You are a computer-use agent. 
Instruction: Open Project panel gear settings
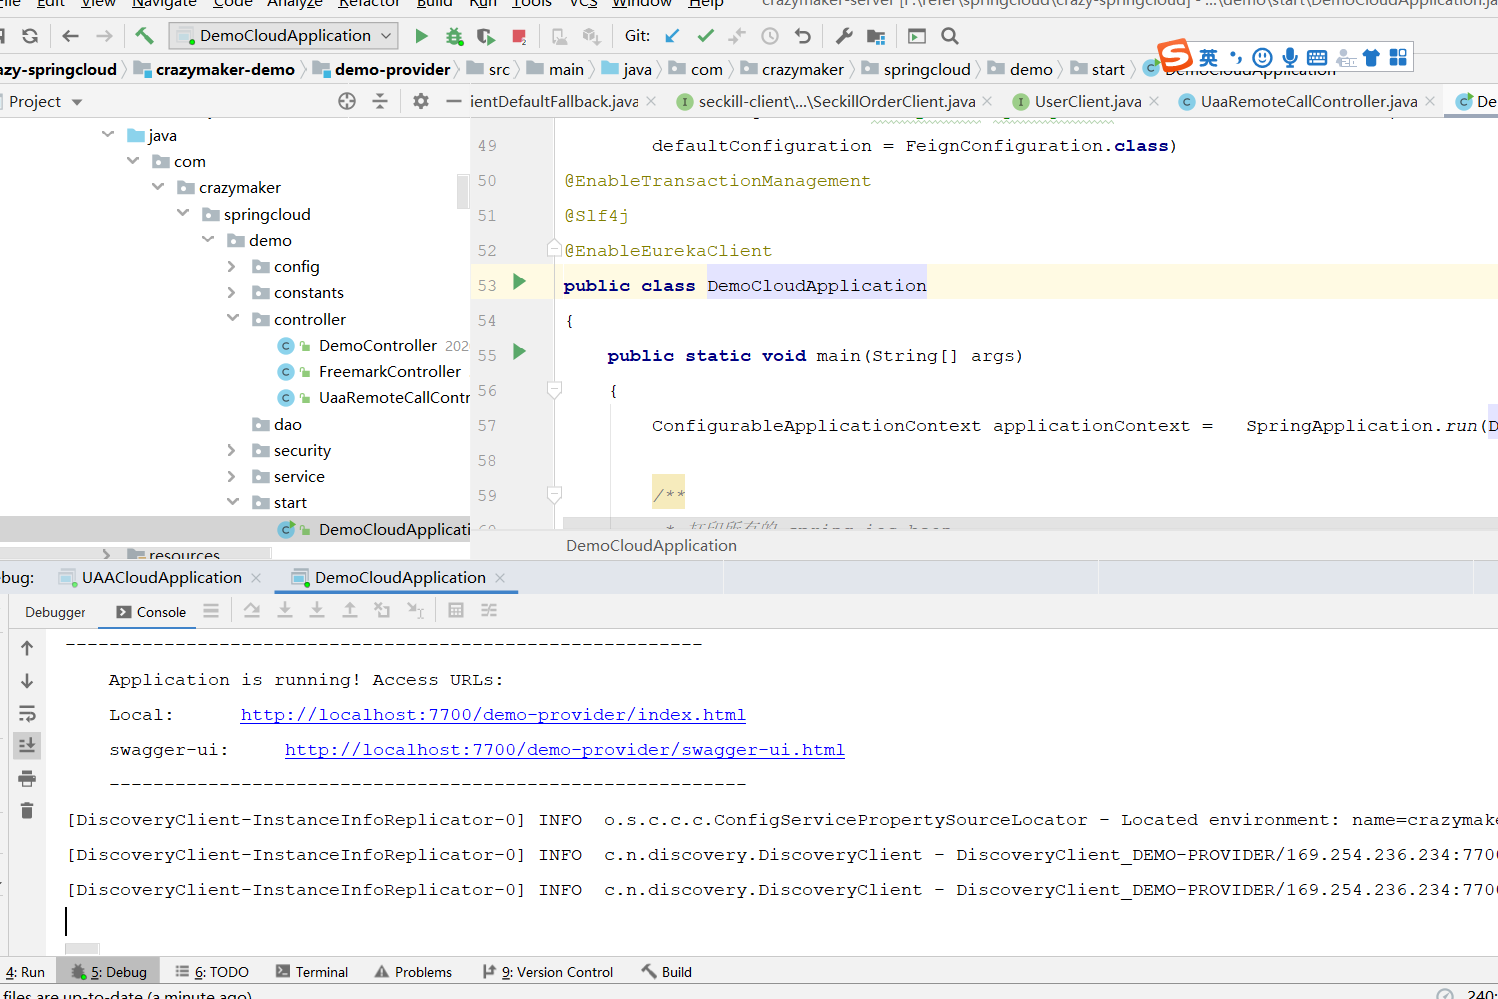coord(421,101)
